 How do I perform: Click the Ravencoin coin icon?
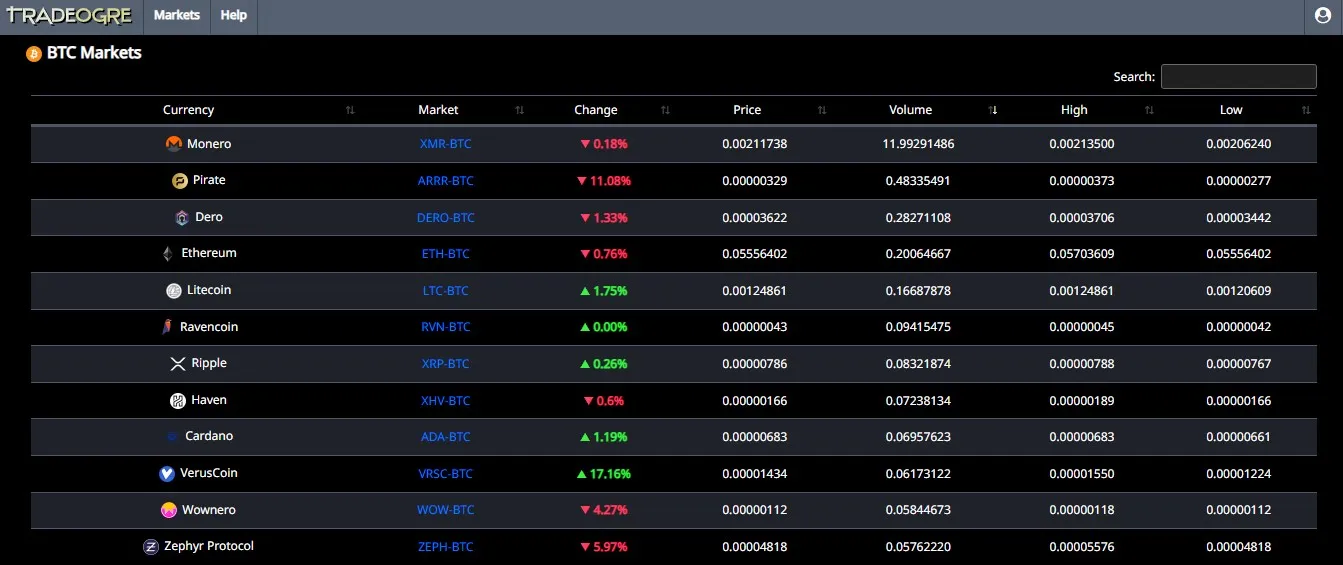[x=167, y=327]
